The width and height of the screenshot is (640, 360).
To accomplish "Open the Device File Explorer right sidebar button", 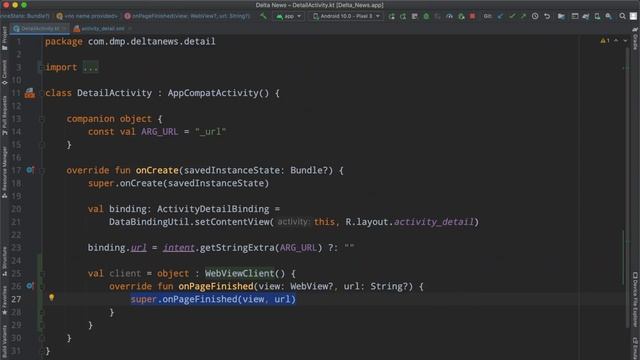I will (x=635, y=300).
